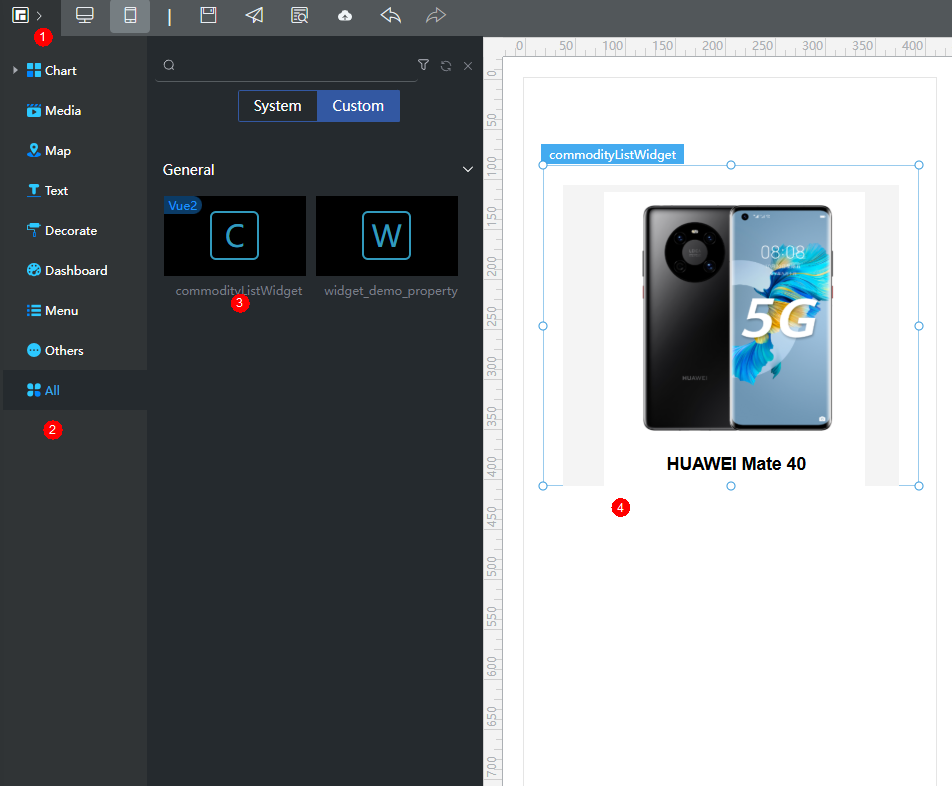The width and height of the screenshot is (952, 786).
Task: Close the widget panel
Action: pos(468,66)
